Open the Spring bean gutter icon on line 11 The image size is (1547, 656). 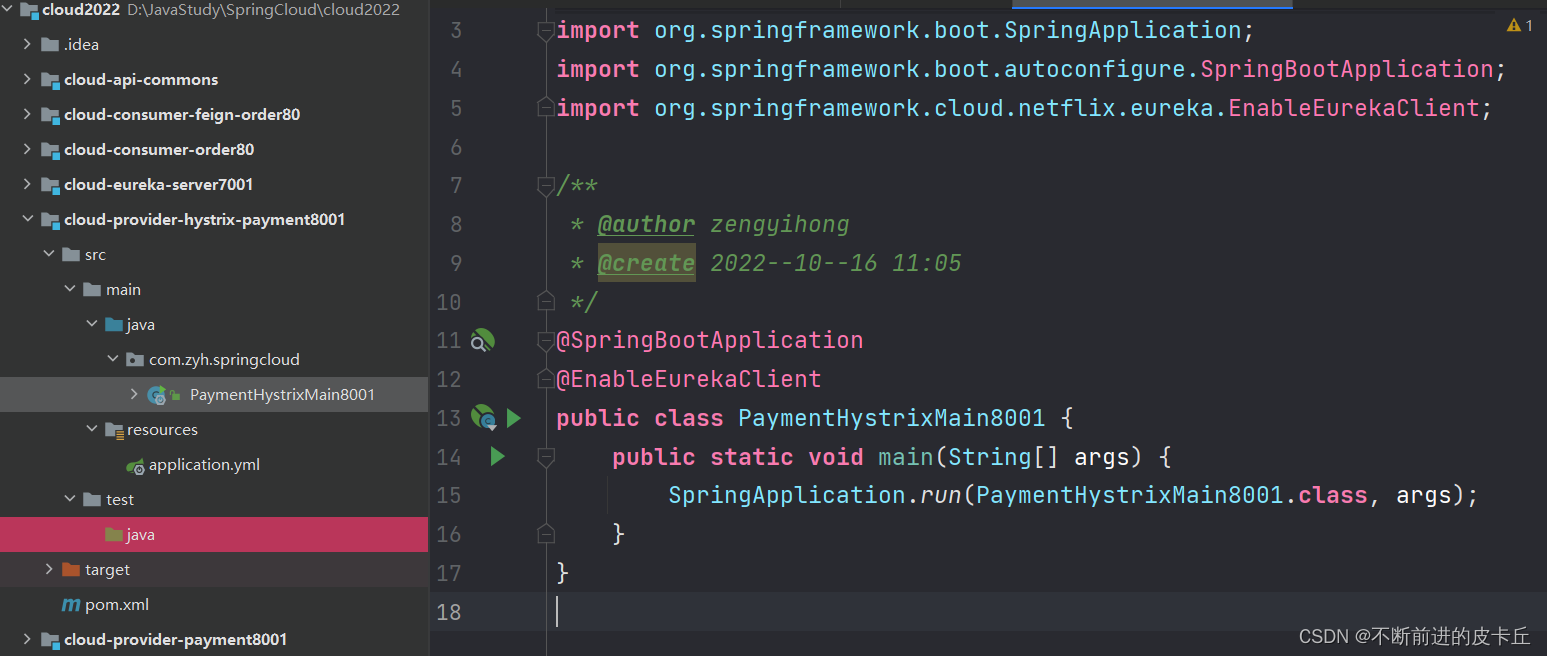pyautogui.click(x=483, y=340)
